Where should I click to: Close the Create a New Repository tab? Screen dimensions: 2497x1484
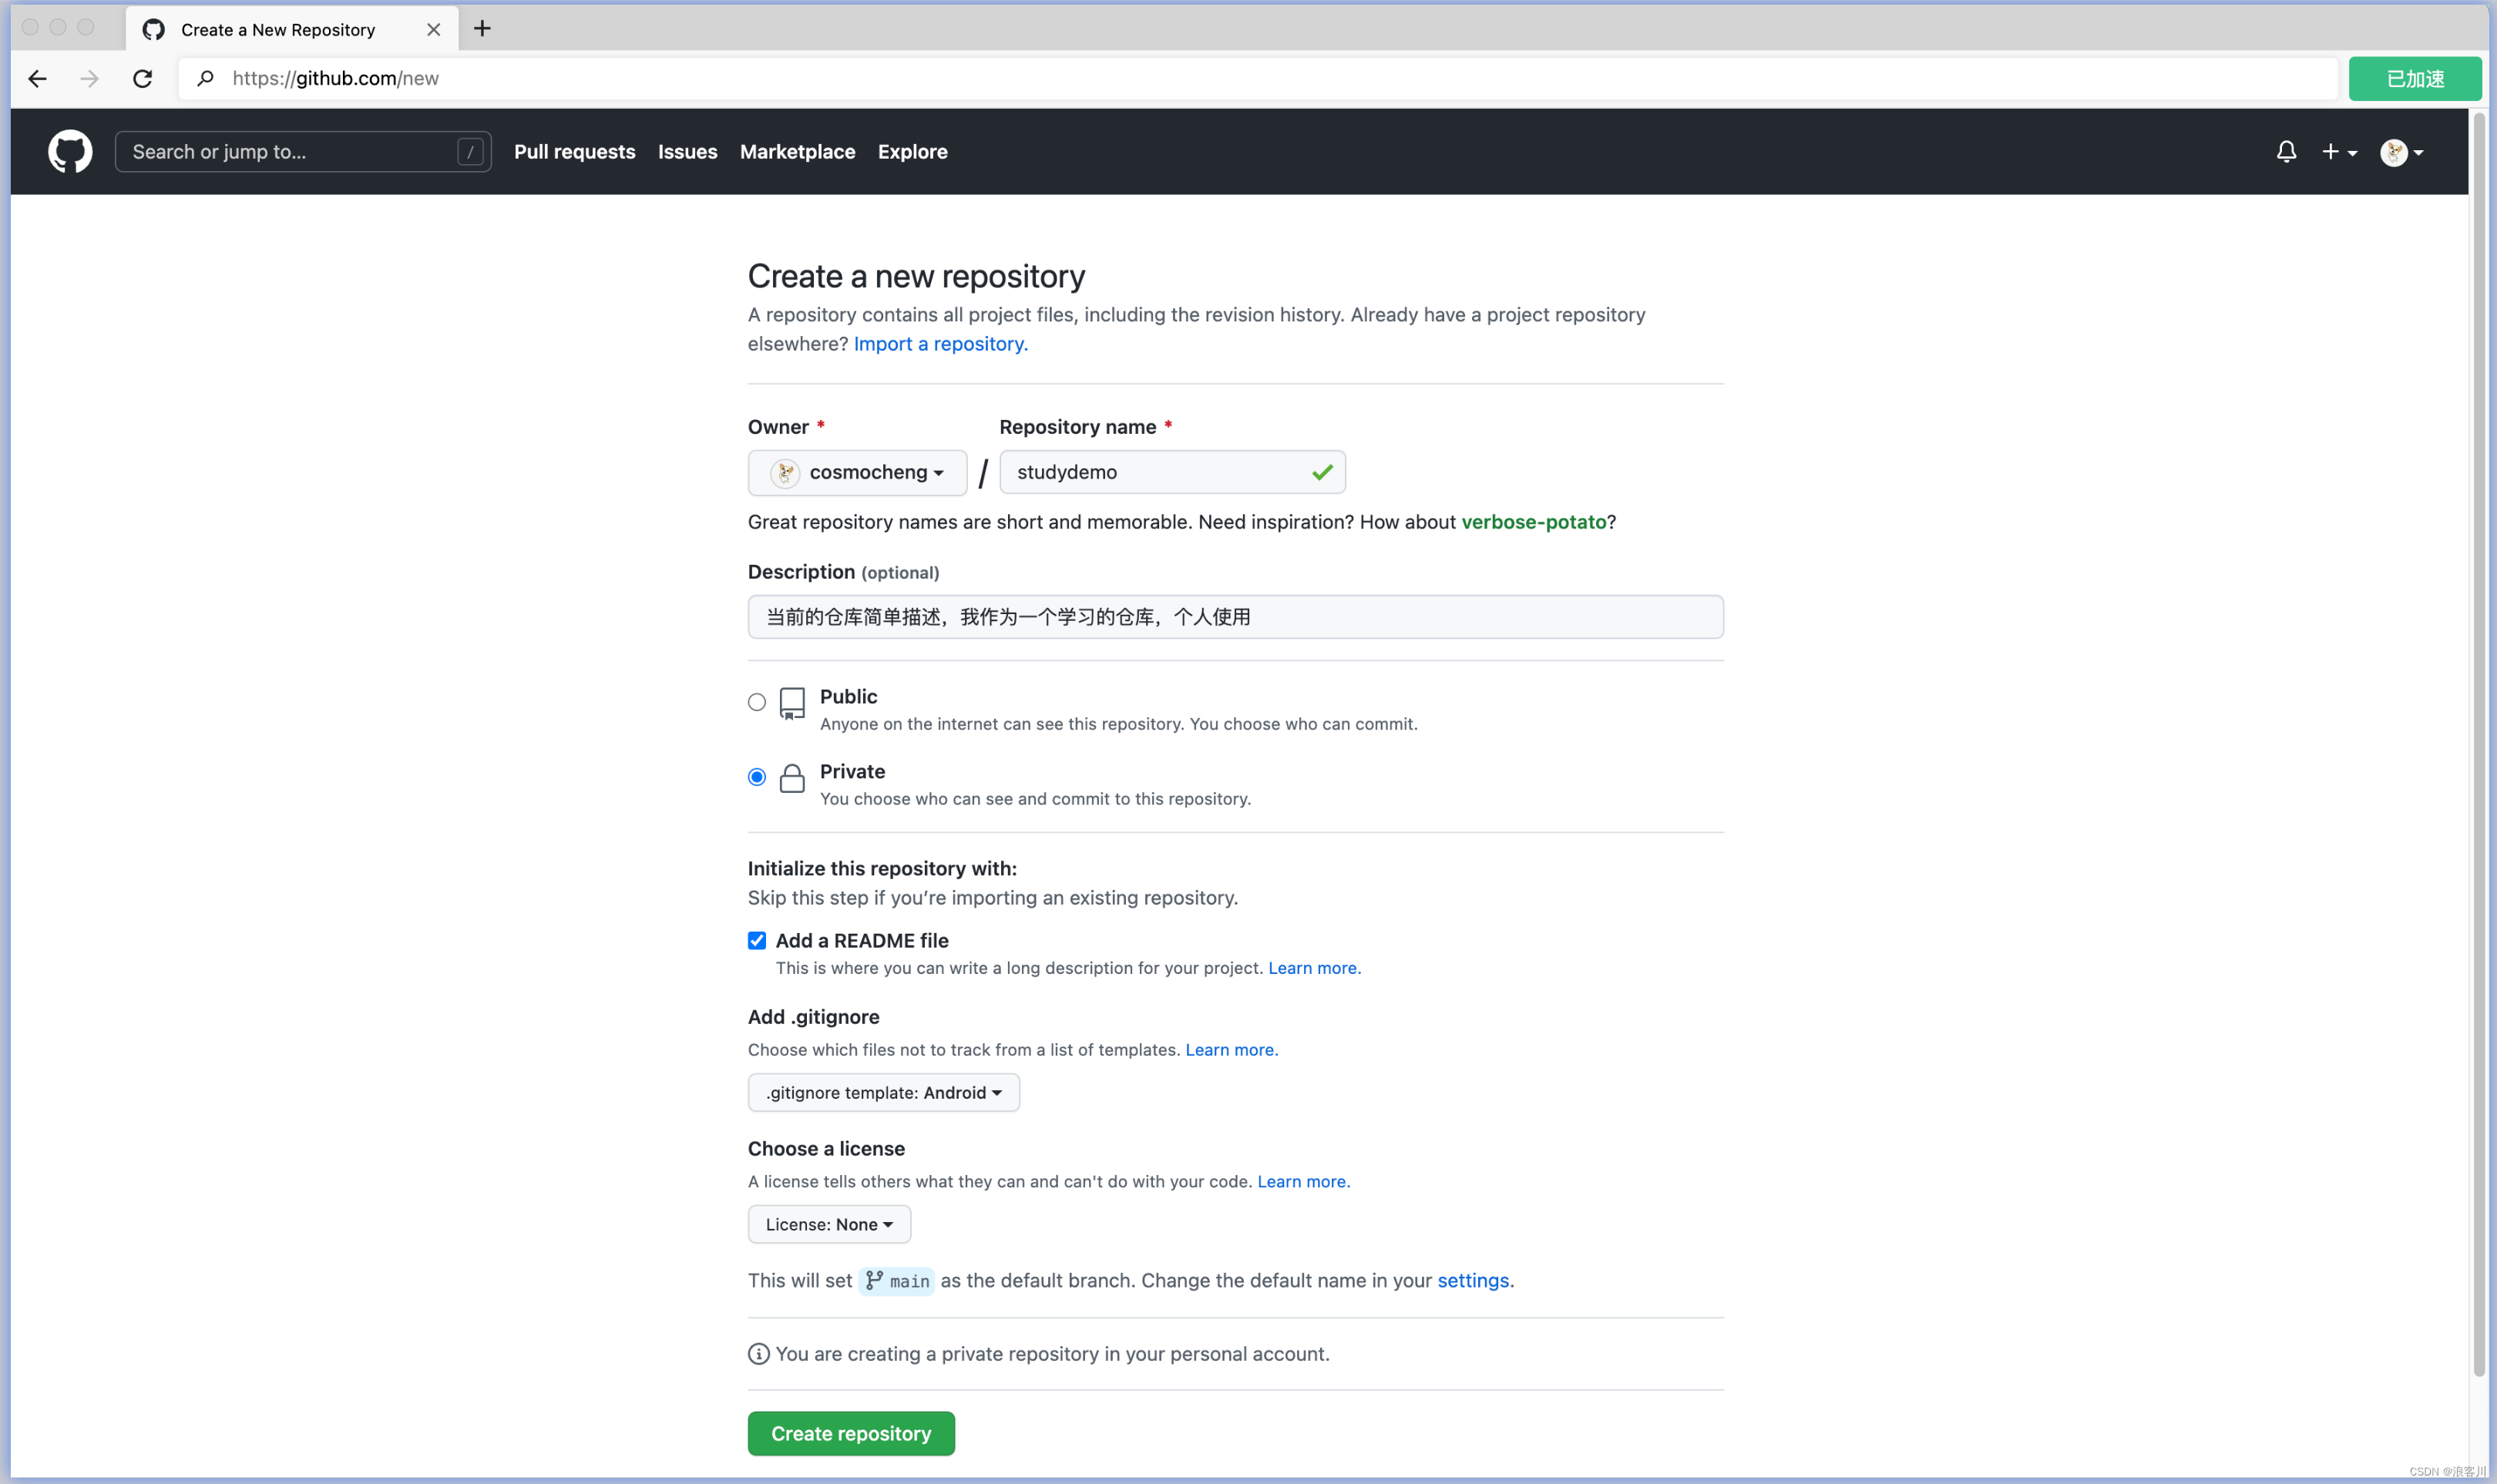click(433, 29)
